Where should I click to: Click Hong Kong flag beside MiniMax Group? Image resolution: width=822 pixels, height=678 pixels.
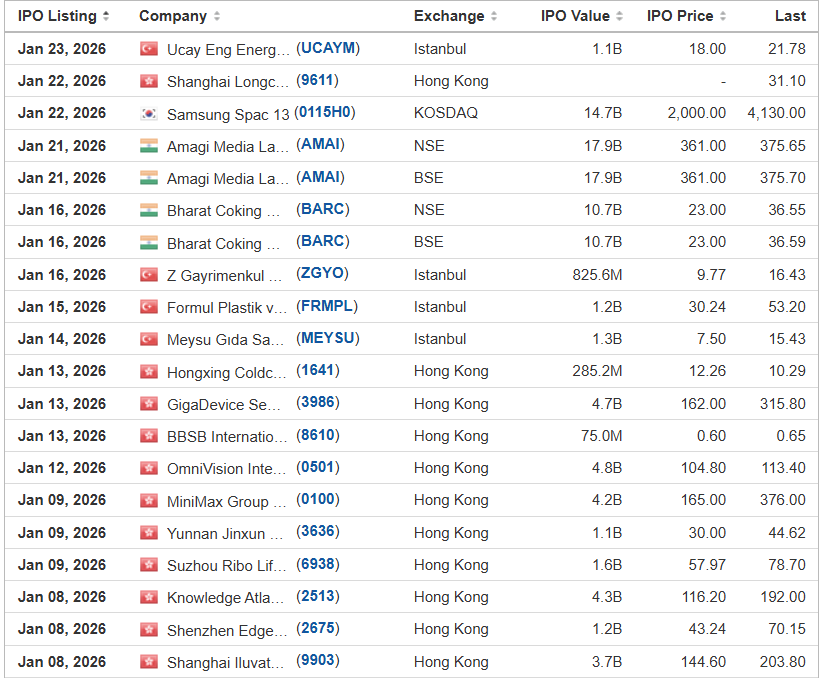coord(149,501)
